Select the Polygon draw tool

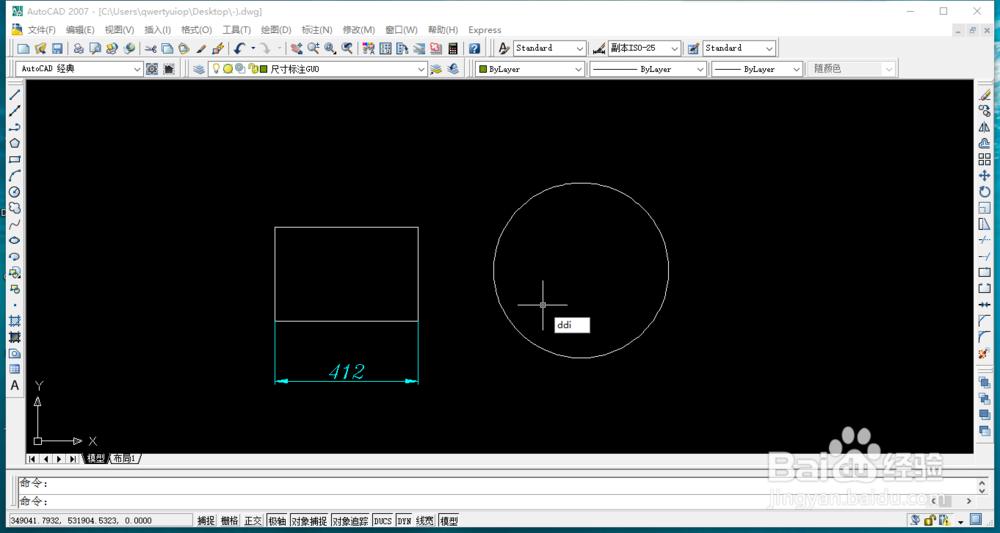coord(15,143)
